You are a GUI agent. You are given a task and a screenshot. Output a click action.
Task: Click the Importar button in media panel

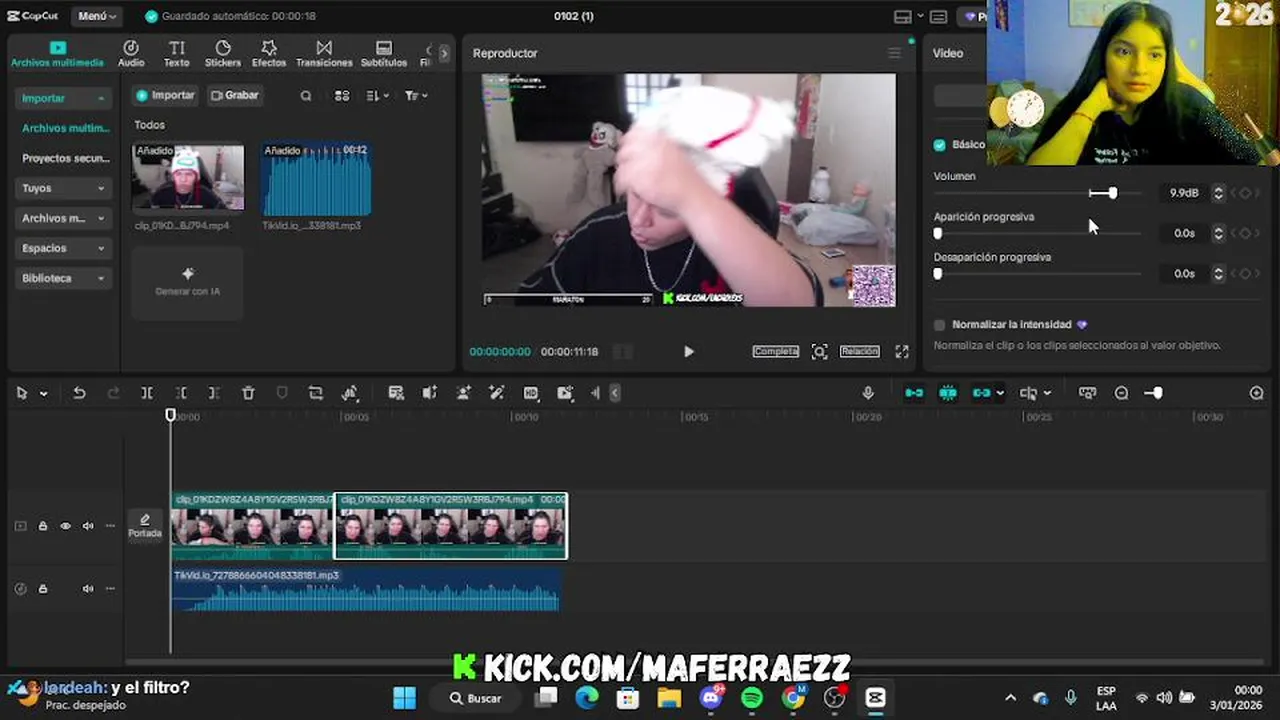point(166,95)
